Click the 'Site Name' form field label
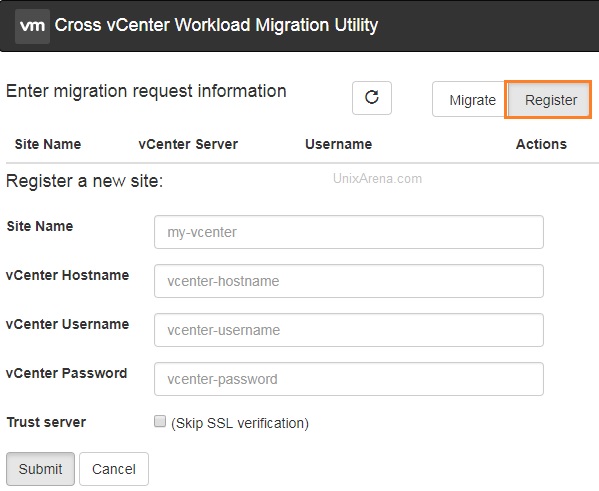This screenshot has width=599, height=491. click(x=40, y=226)
